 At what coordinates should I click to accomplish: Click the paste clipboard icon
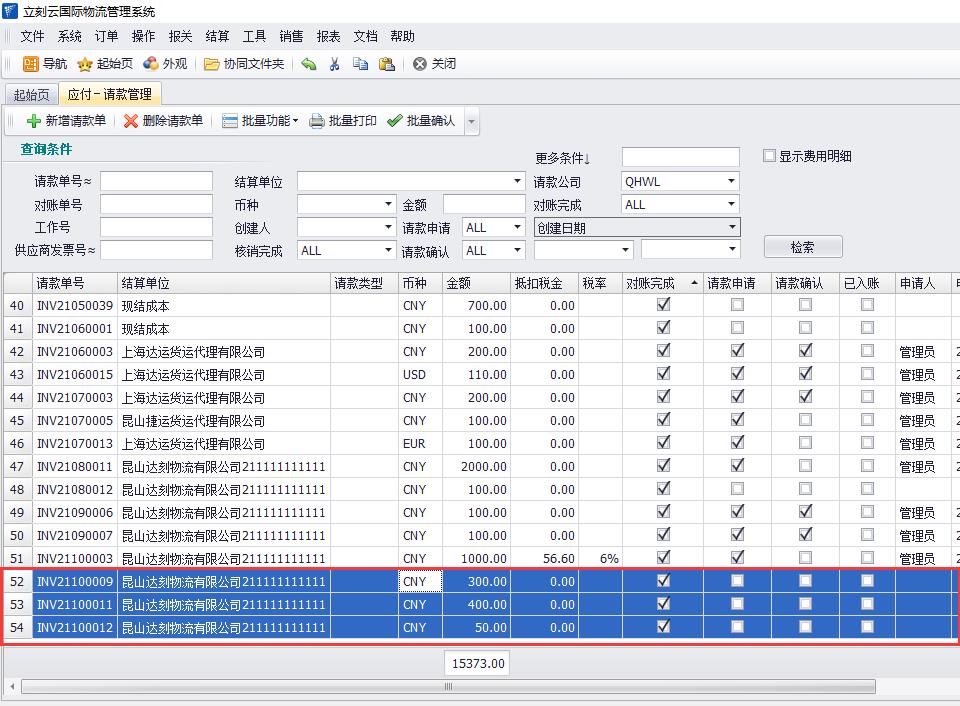387,64
